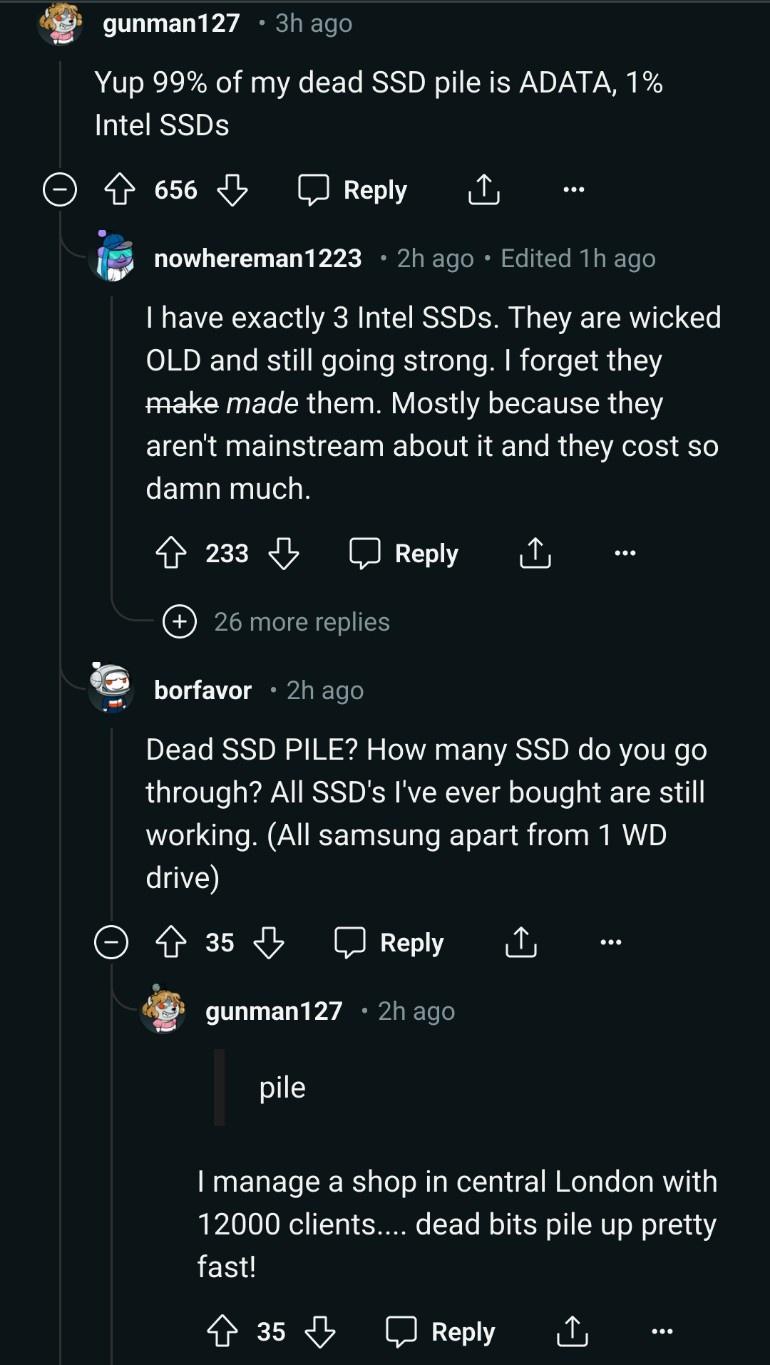The image size is (770, 1365).
Task: Collapse borfavor's comment thread
Action: pyautogui.click(x=111, y=942)
